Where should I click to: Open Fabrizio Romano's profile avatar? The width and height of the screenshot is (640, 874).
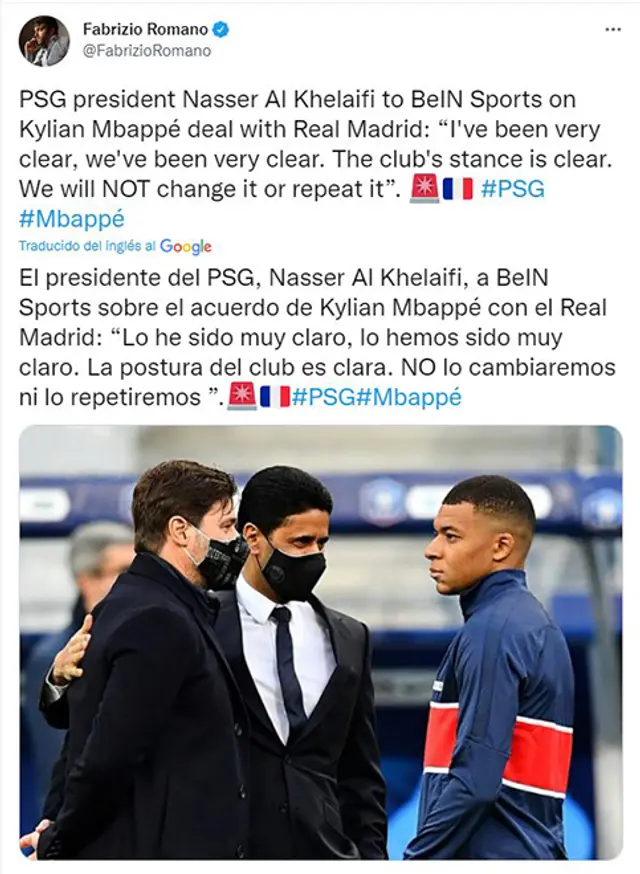44,41
